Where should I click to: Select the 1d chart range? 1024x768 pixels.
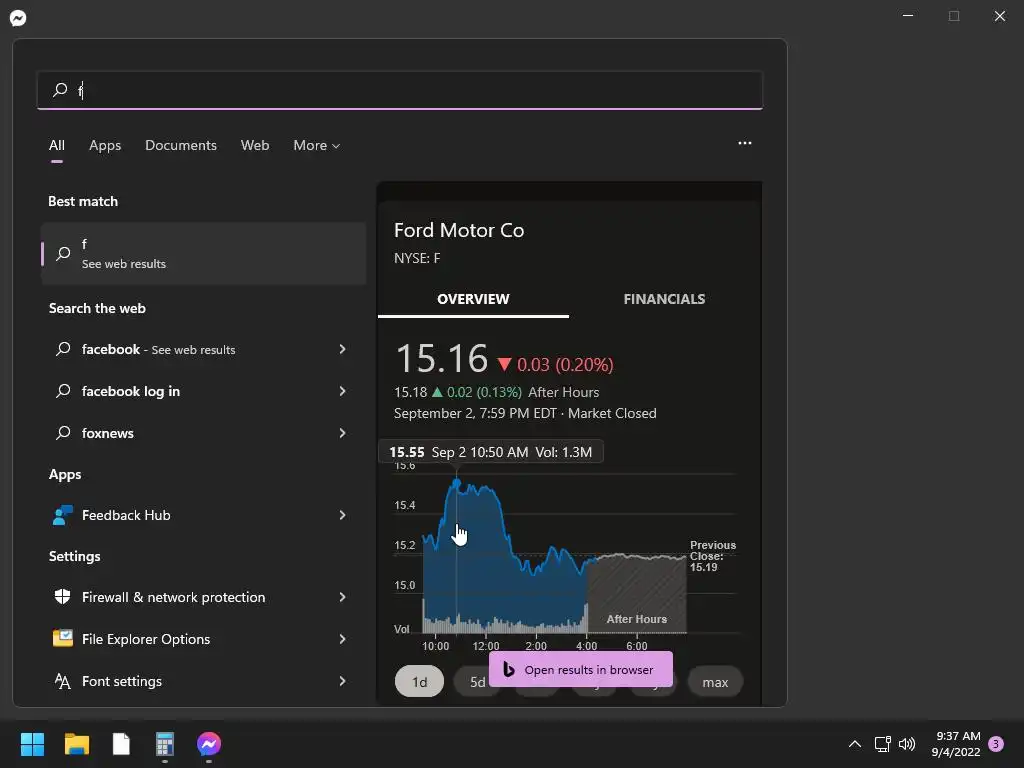point(419,682)
